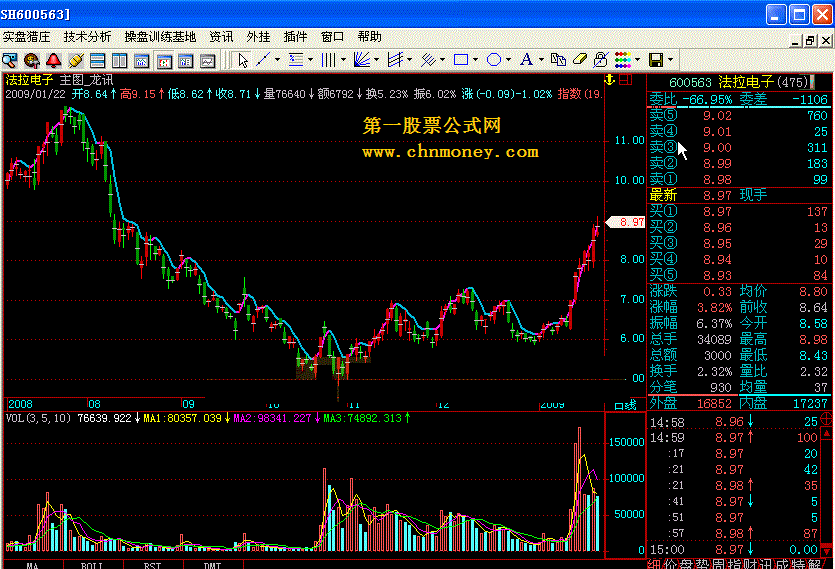Screen dimensions: 835x569
Task: Switch to the MA indicator tab
Action: tap(32, 565)
